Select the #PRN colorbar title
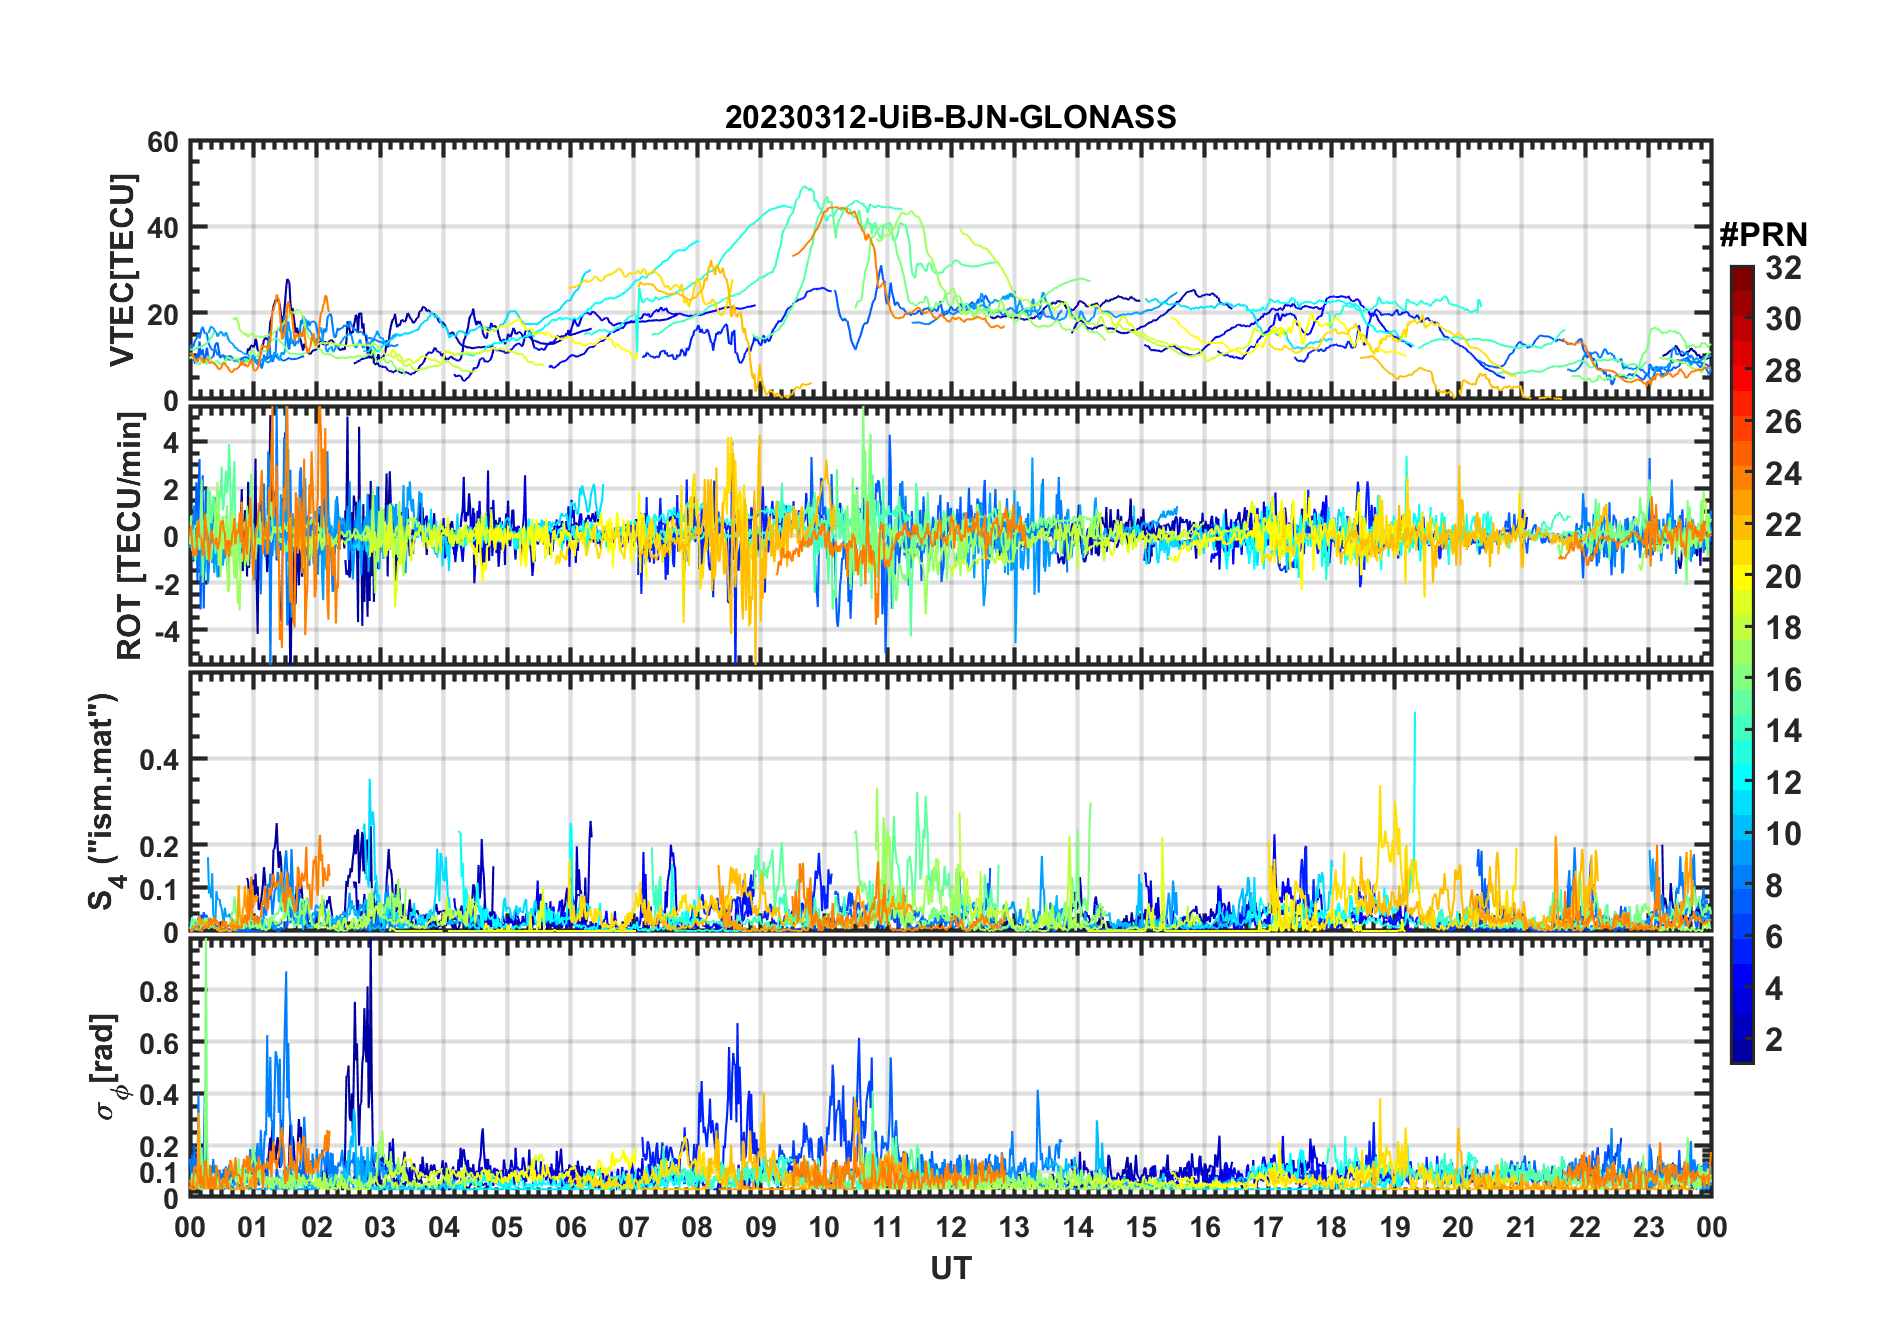 [1763, 235]
